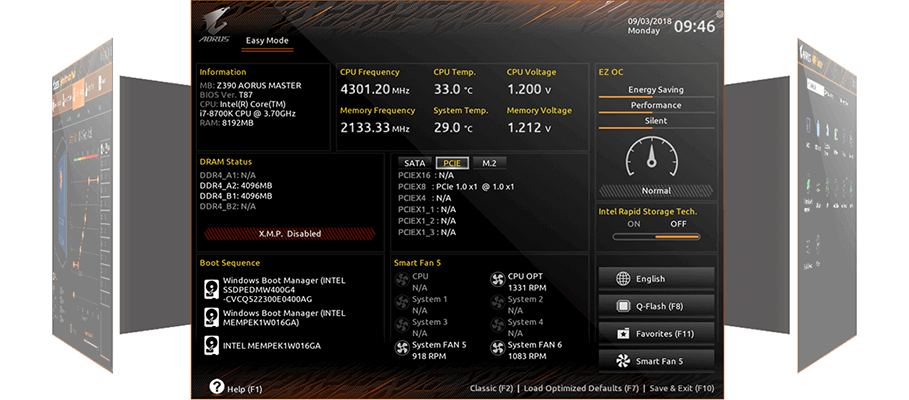Screen dimensions: 909x400
Task: Select Performance EZ OC mode
Action: 656,106
